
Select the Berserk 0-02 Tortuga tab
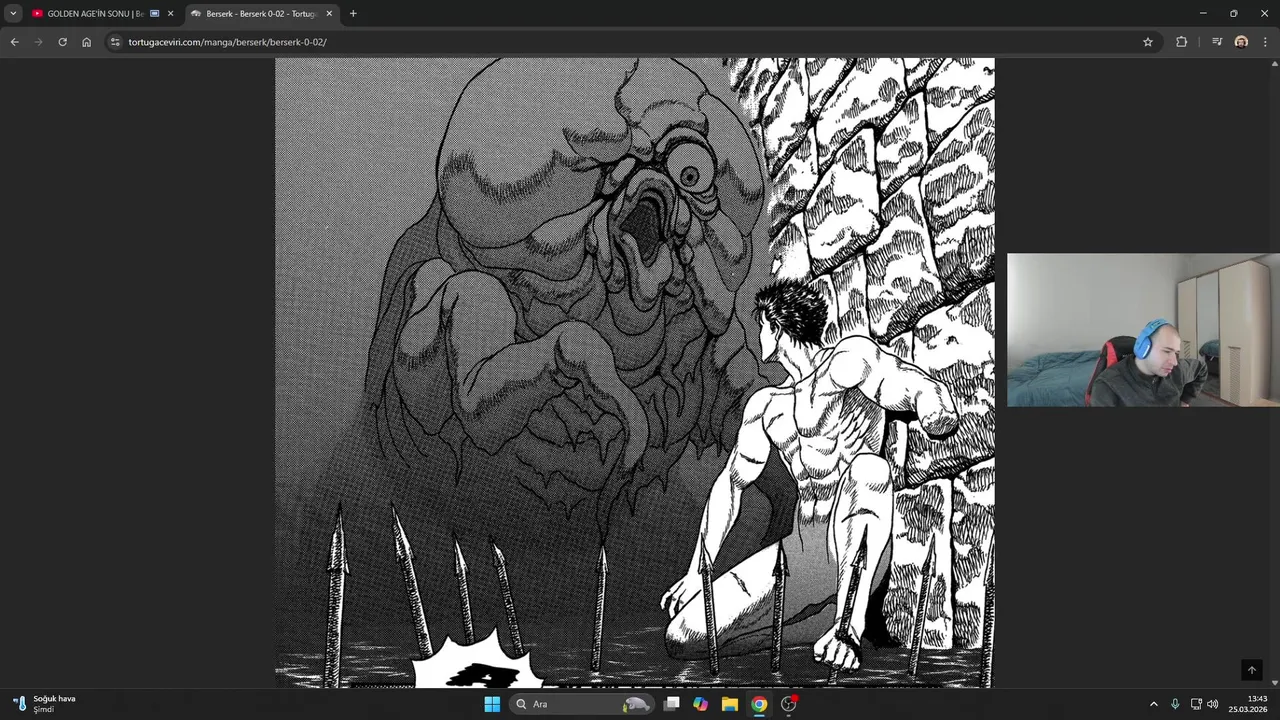click(x=261, y=14)
